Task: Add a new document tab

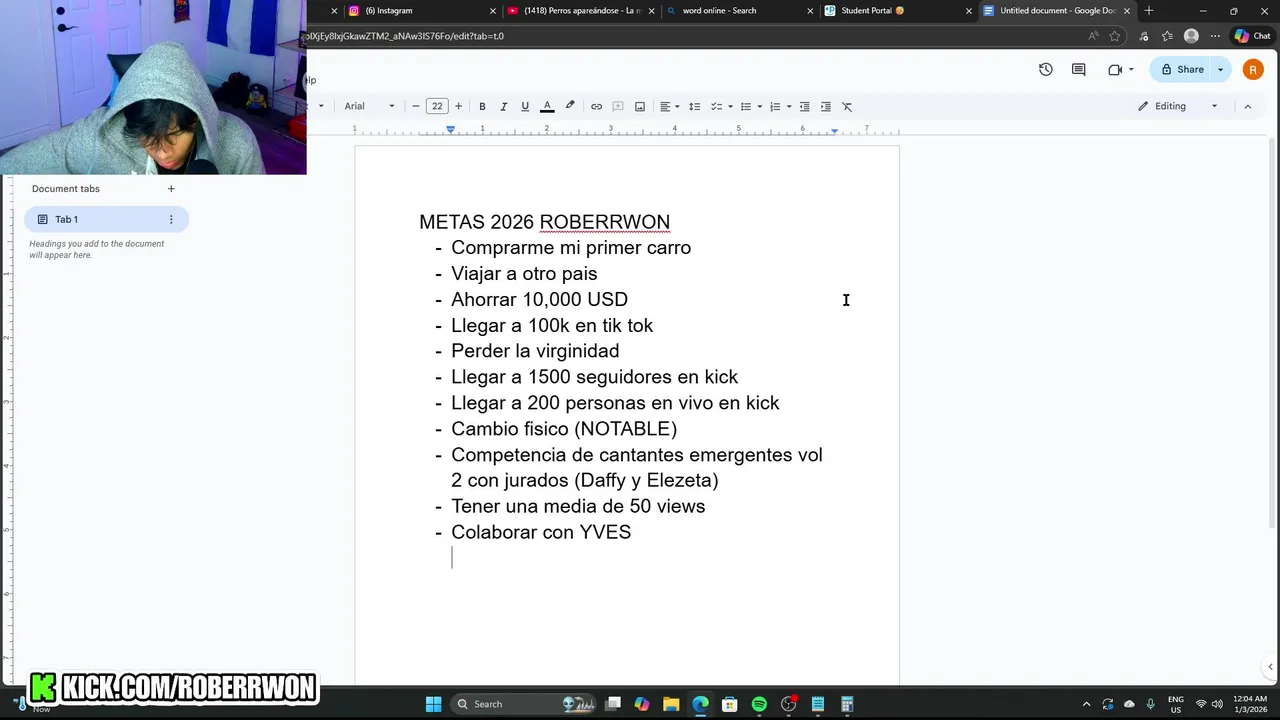Action: [x=171, y=188]
